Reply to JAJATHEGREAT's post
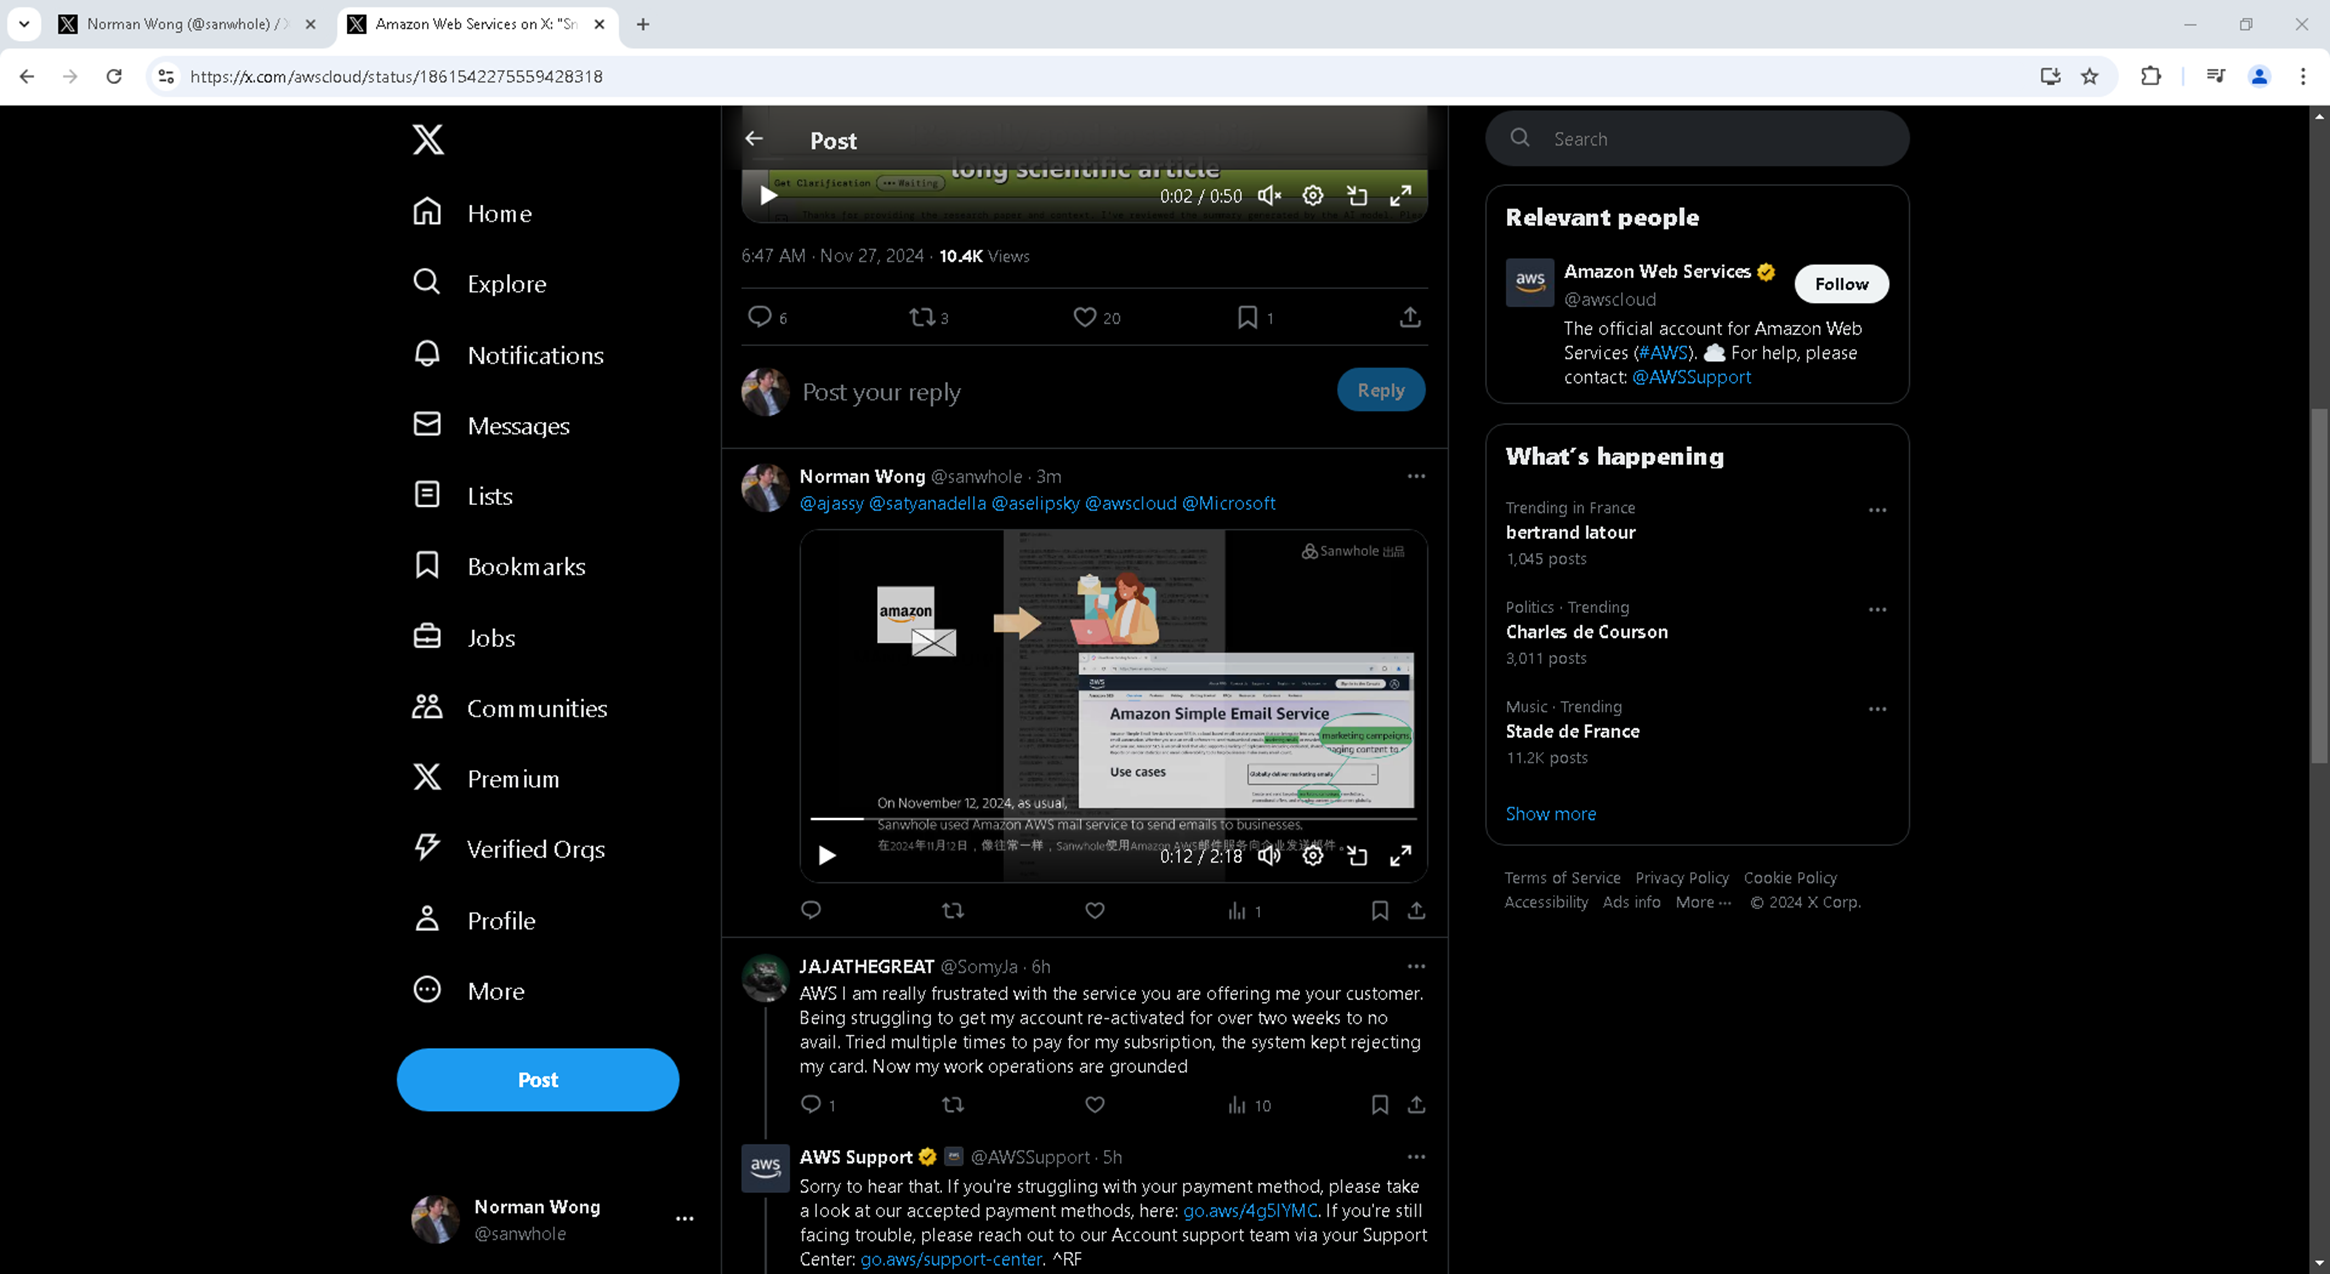 click(x=818, y=1104)
